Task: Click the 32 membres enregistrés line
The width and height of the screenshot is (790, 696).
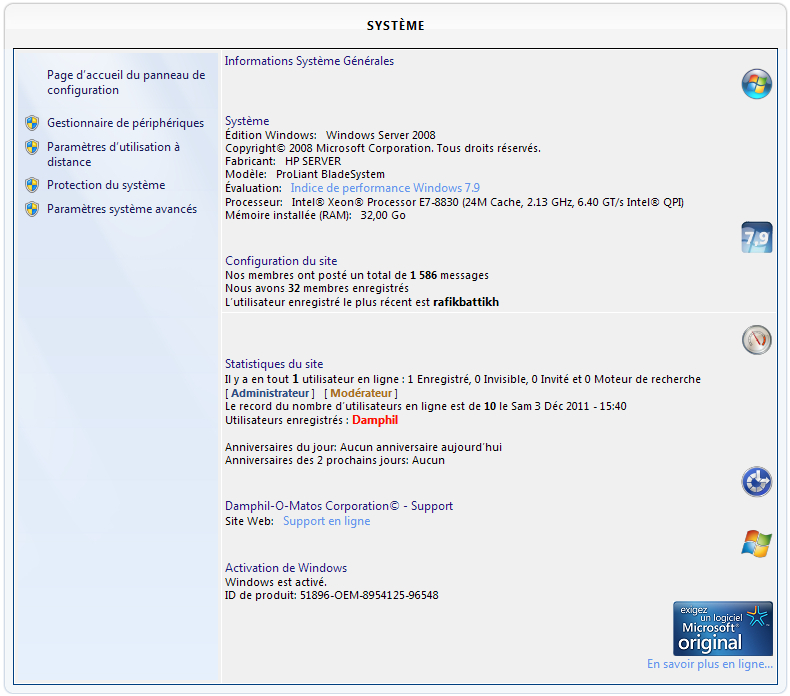Action: click(x=317, y=289)
